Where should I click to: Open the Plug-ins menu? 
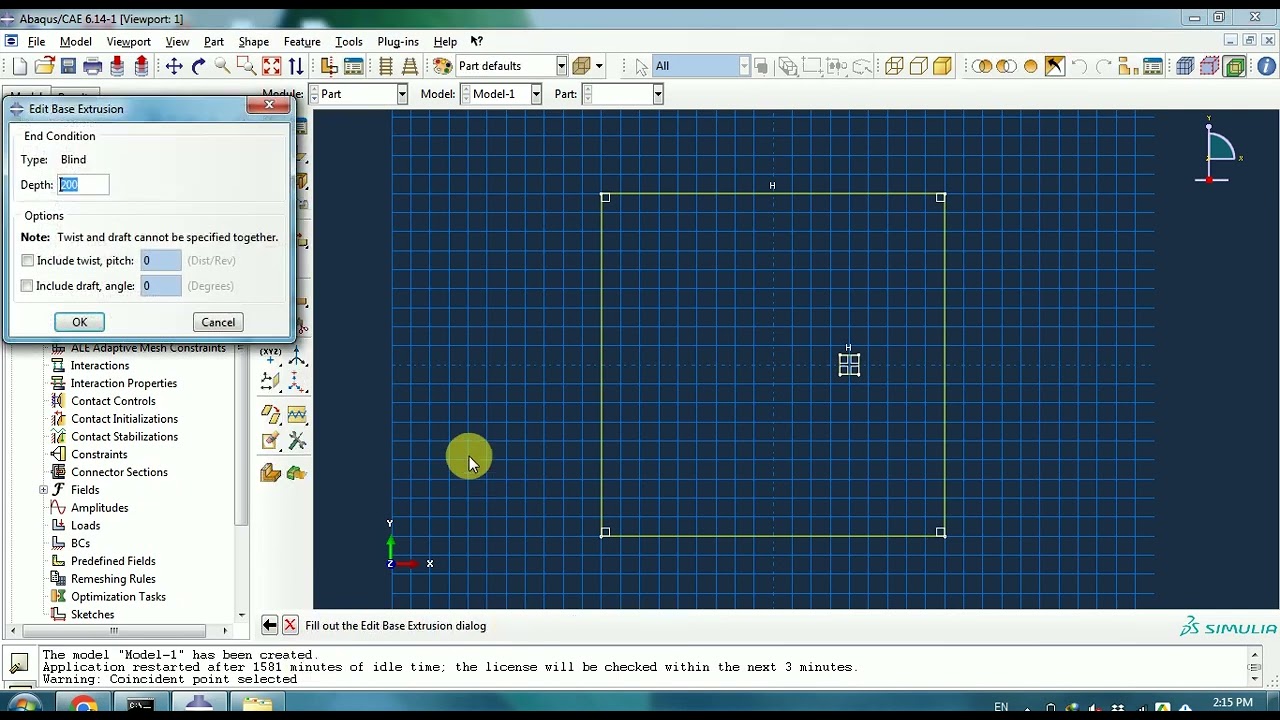tap(398, 42)
